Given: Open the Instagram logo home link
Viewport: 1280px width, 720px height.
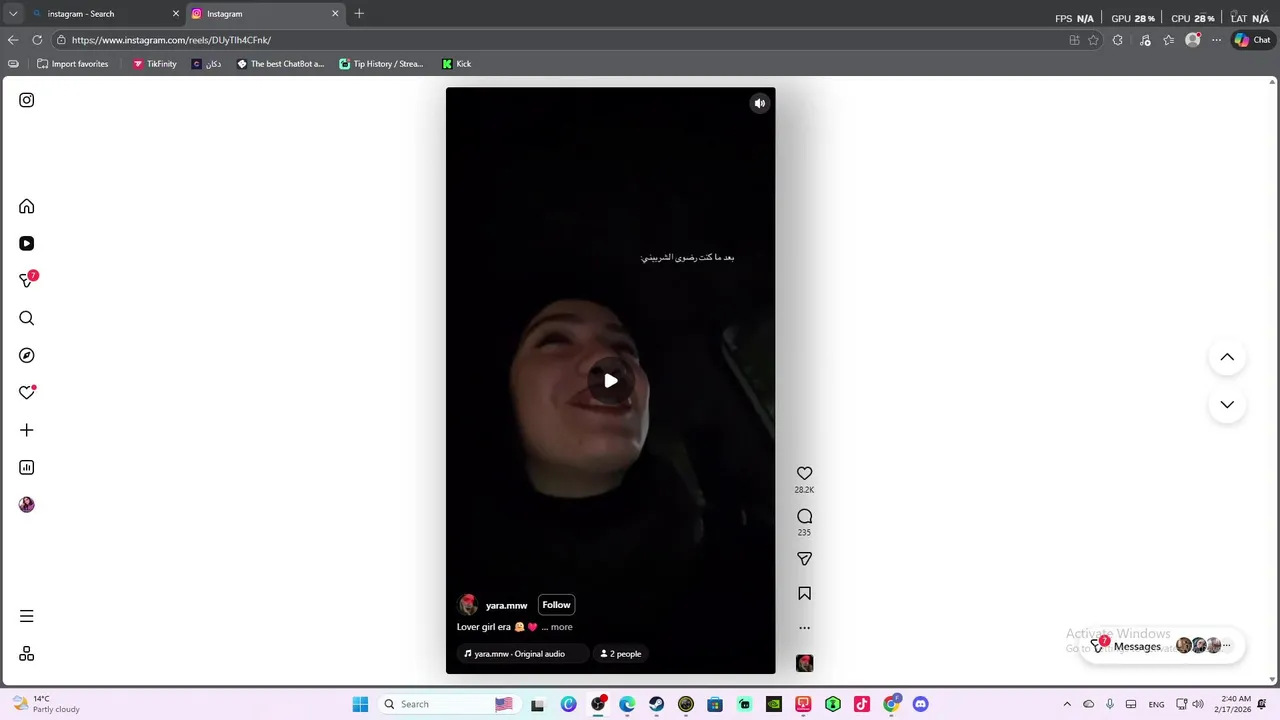Looking at the screenshot, I should [27, 100].
